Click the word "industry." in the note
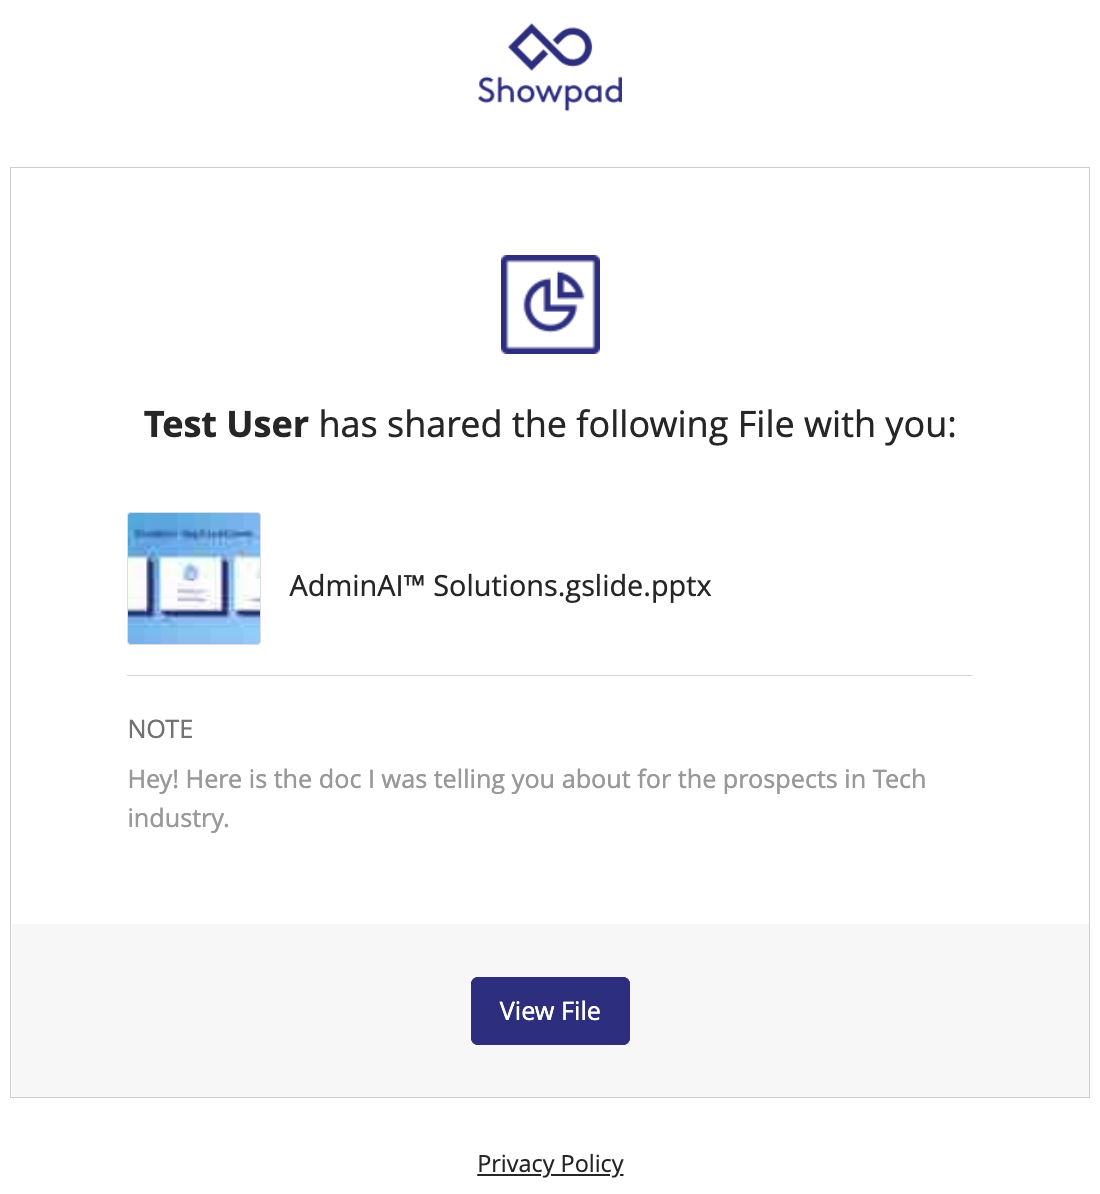 coord(178,818)
